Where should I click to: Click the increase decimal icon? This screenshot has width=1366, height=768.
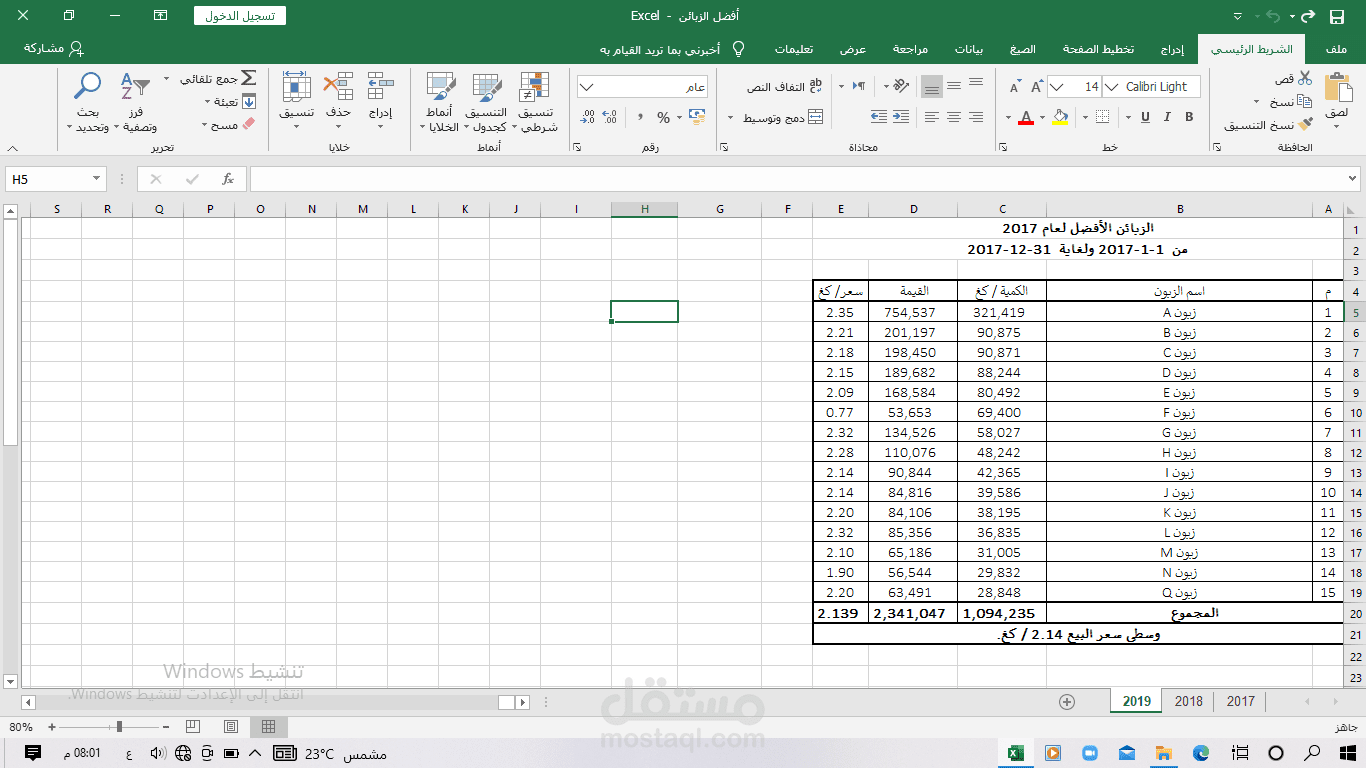click(611, 118)
